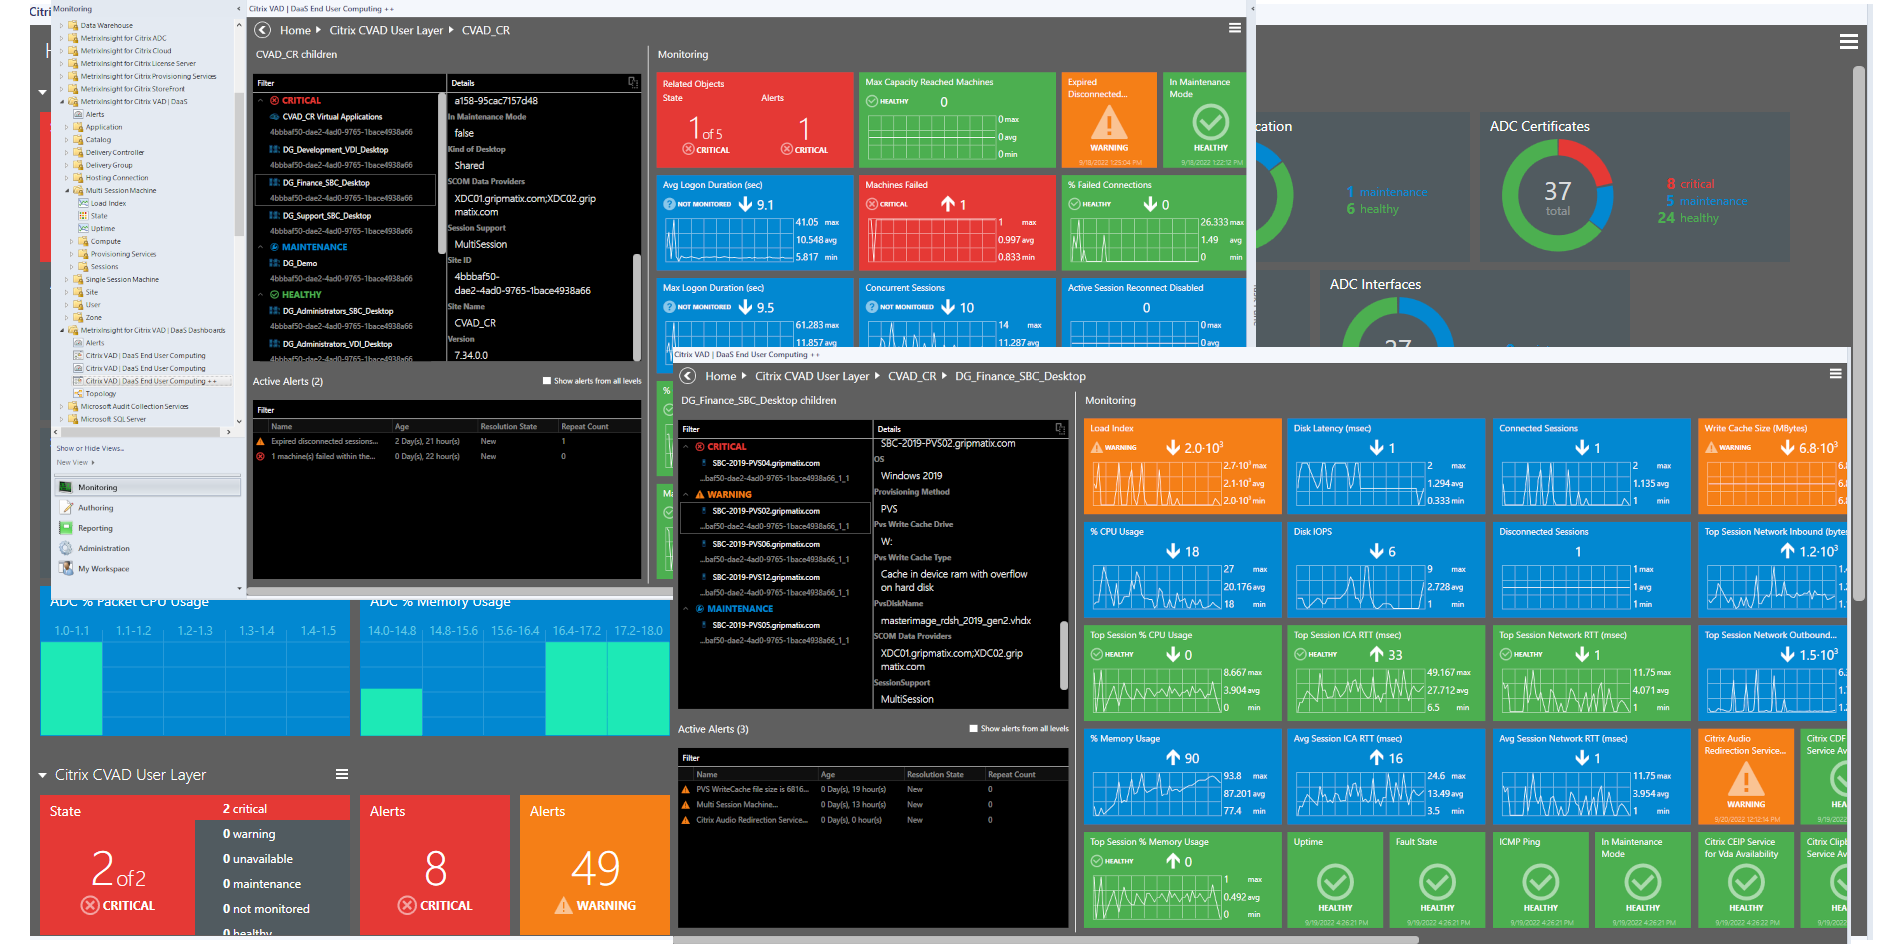The height and width of the screenshot is (944, 1904).
Task: Click the warning icon beside PVS WriteCache alert
Action: coord(686,789)
